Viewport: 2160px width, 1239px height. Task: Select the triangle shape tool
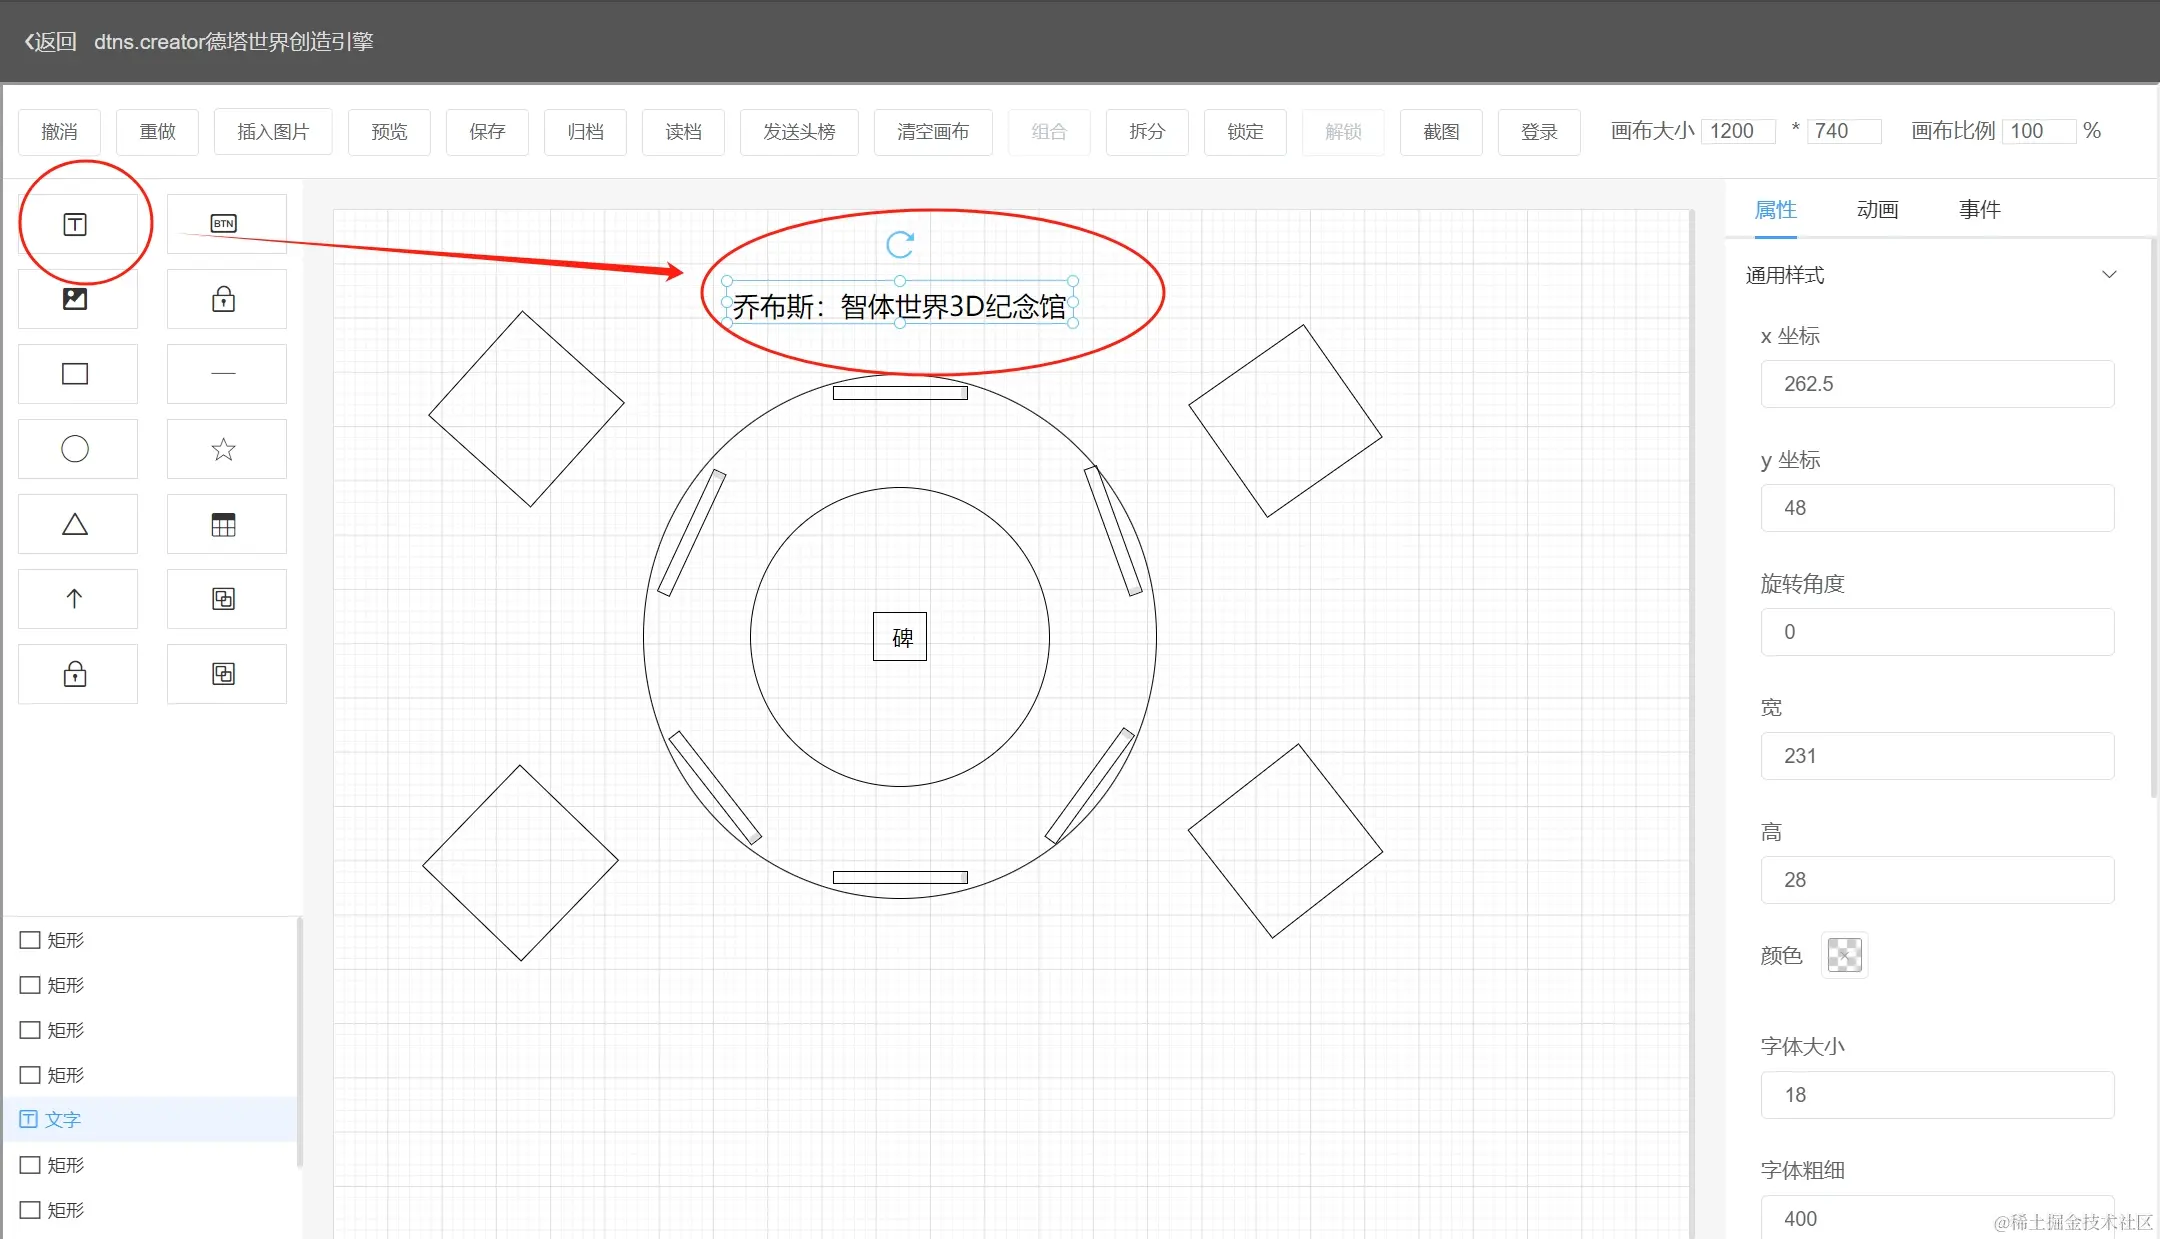point(76,524)
